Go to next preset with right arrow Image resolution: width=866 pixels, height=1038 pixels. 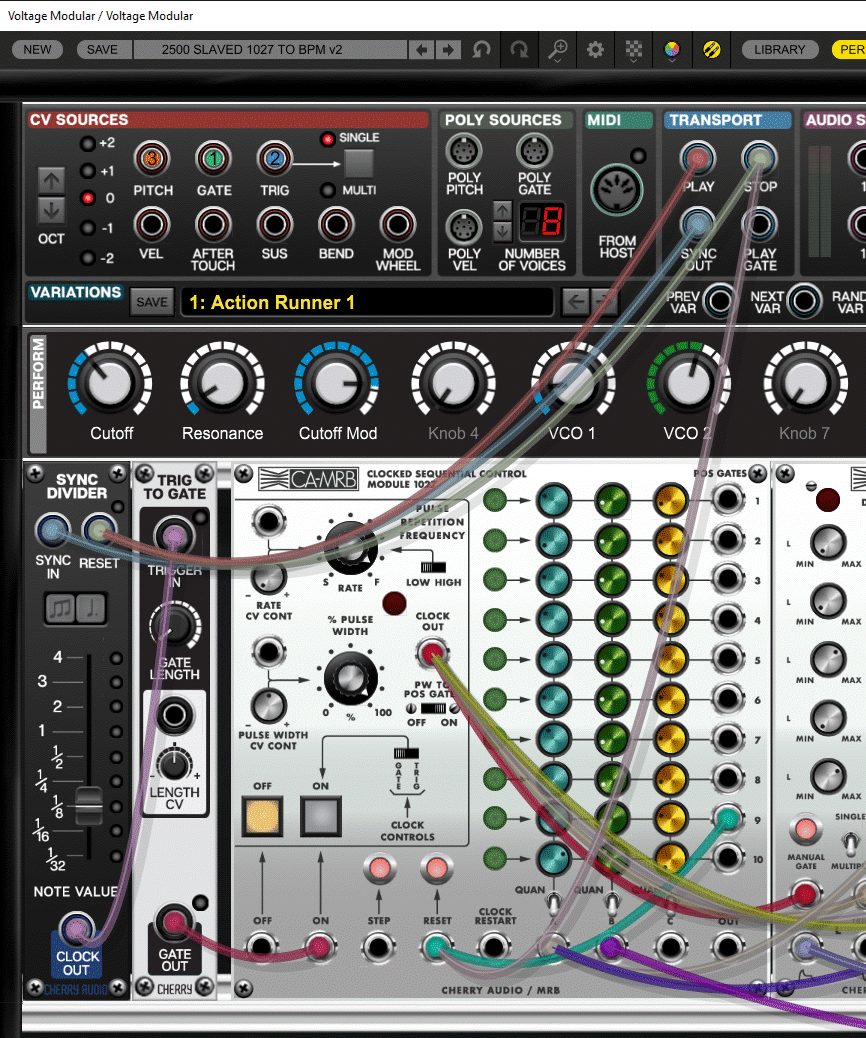point(448,50)
